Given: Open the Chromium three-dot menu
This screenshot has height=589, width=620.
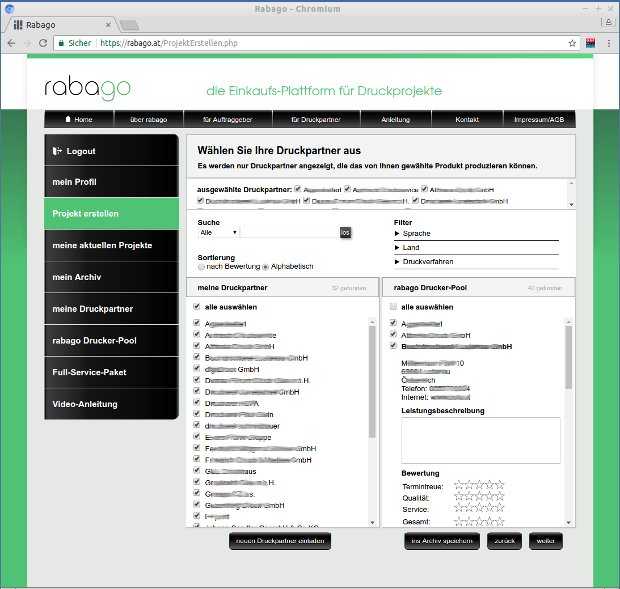Looking at the screenshot, I should [609, 43].
